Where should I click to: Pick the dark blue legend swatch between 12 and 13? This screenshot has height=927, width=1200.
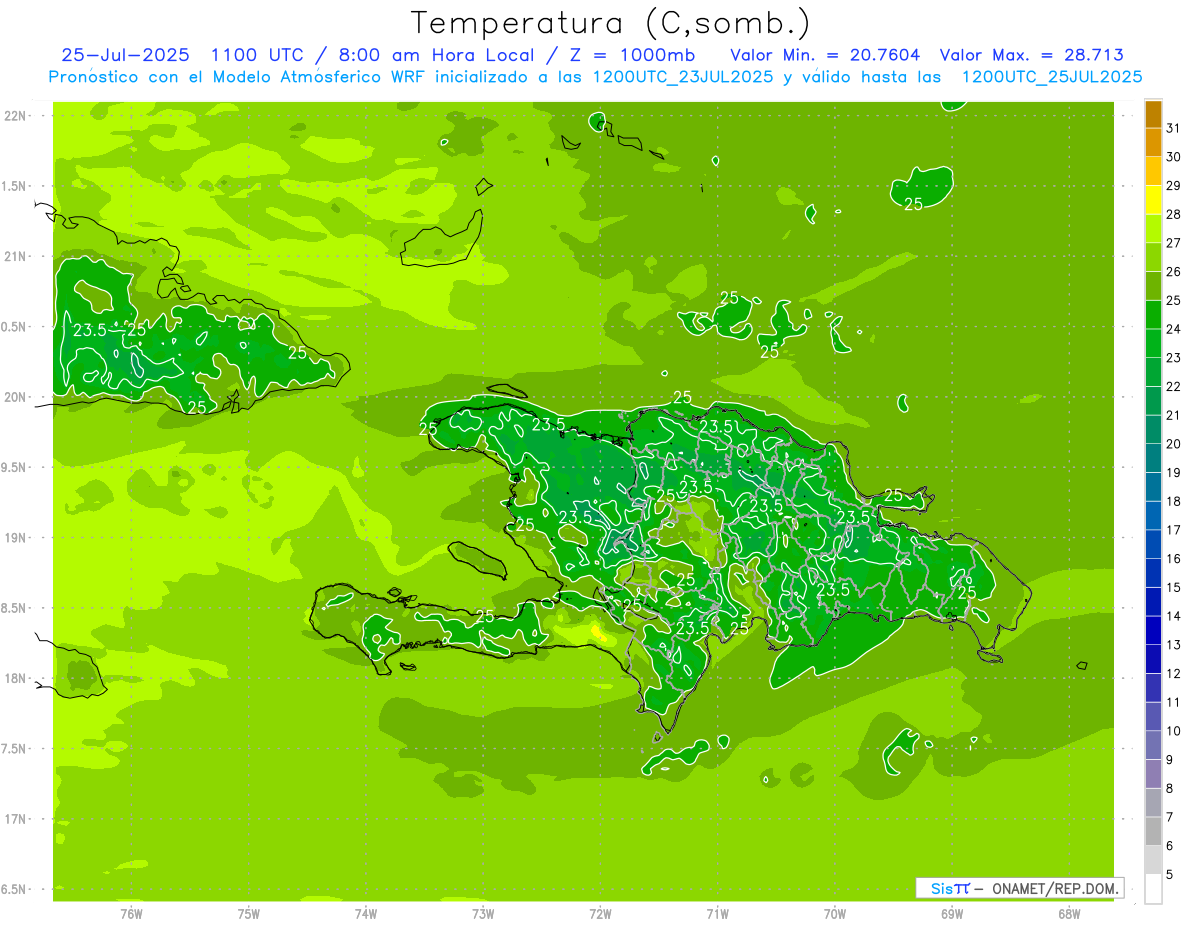tap(1153, 659)
